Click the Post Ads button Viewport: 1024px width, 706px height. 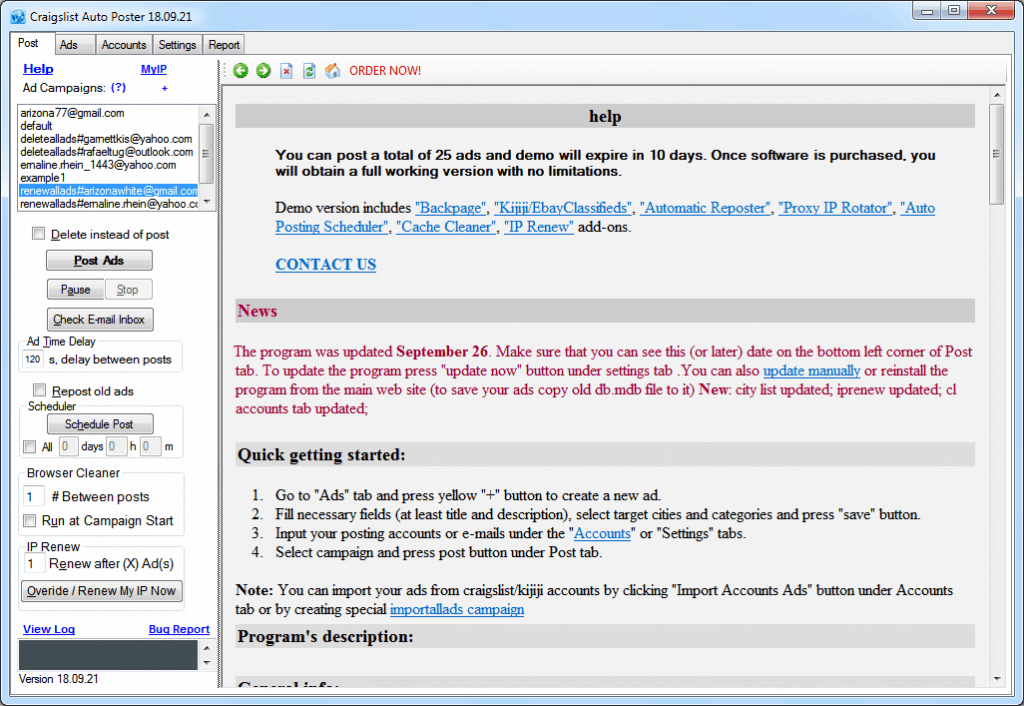pos(99,260)
